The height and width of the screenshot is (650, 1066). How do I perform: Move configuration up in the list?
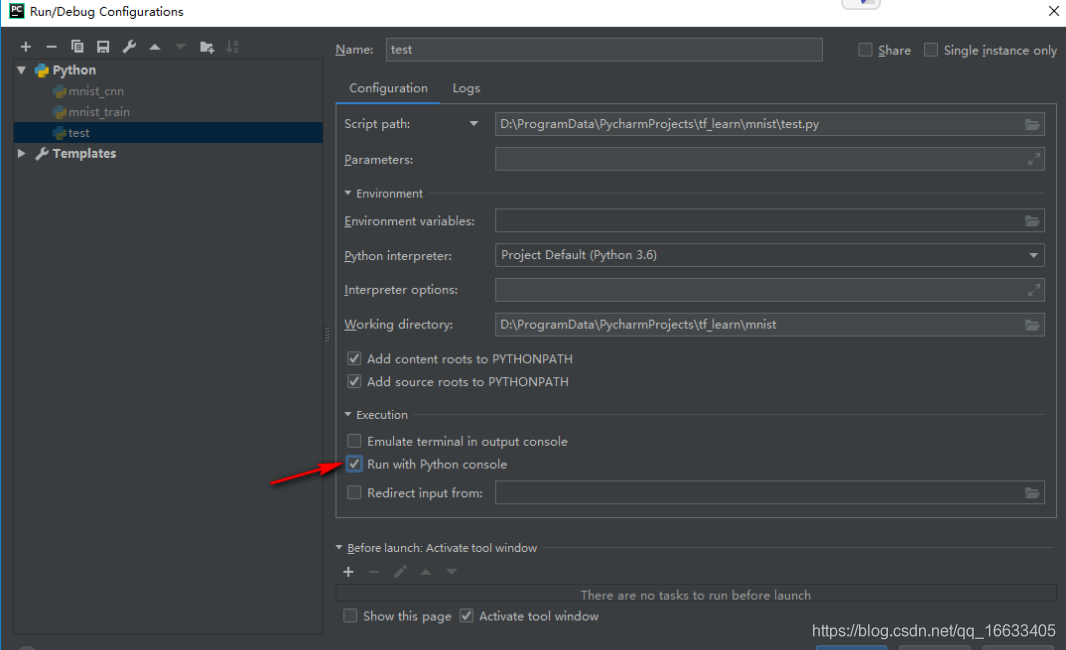(155, 47)
